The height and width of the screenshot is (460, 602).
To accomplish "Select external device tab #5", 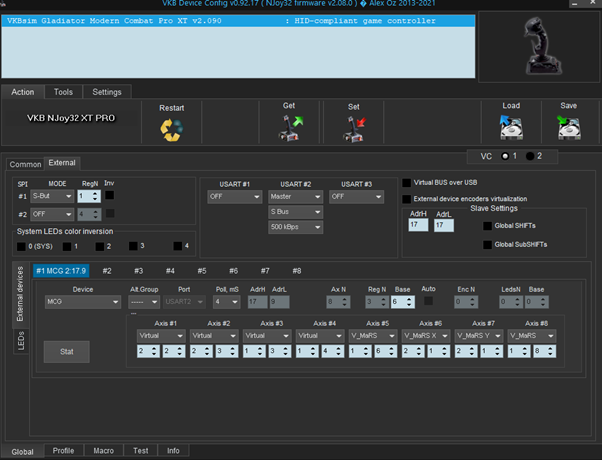I will point(202,271).
